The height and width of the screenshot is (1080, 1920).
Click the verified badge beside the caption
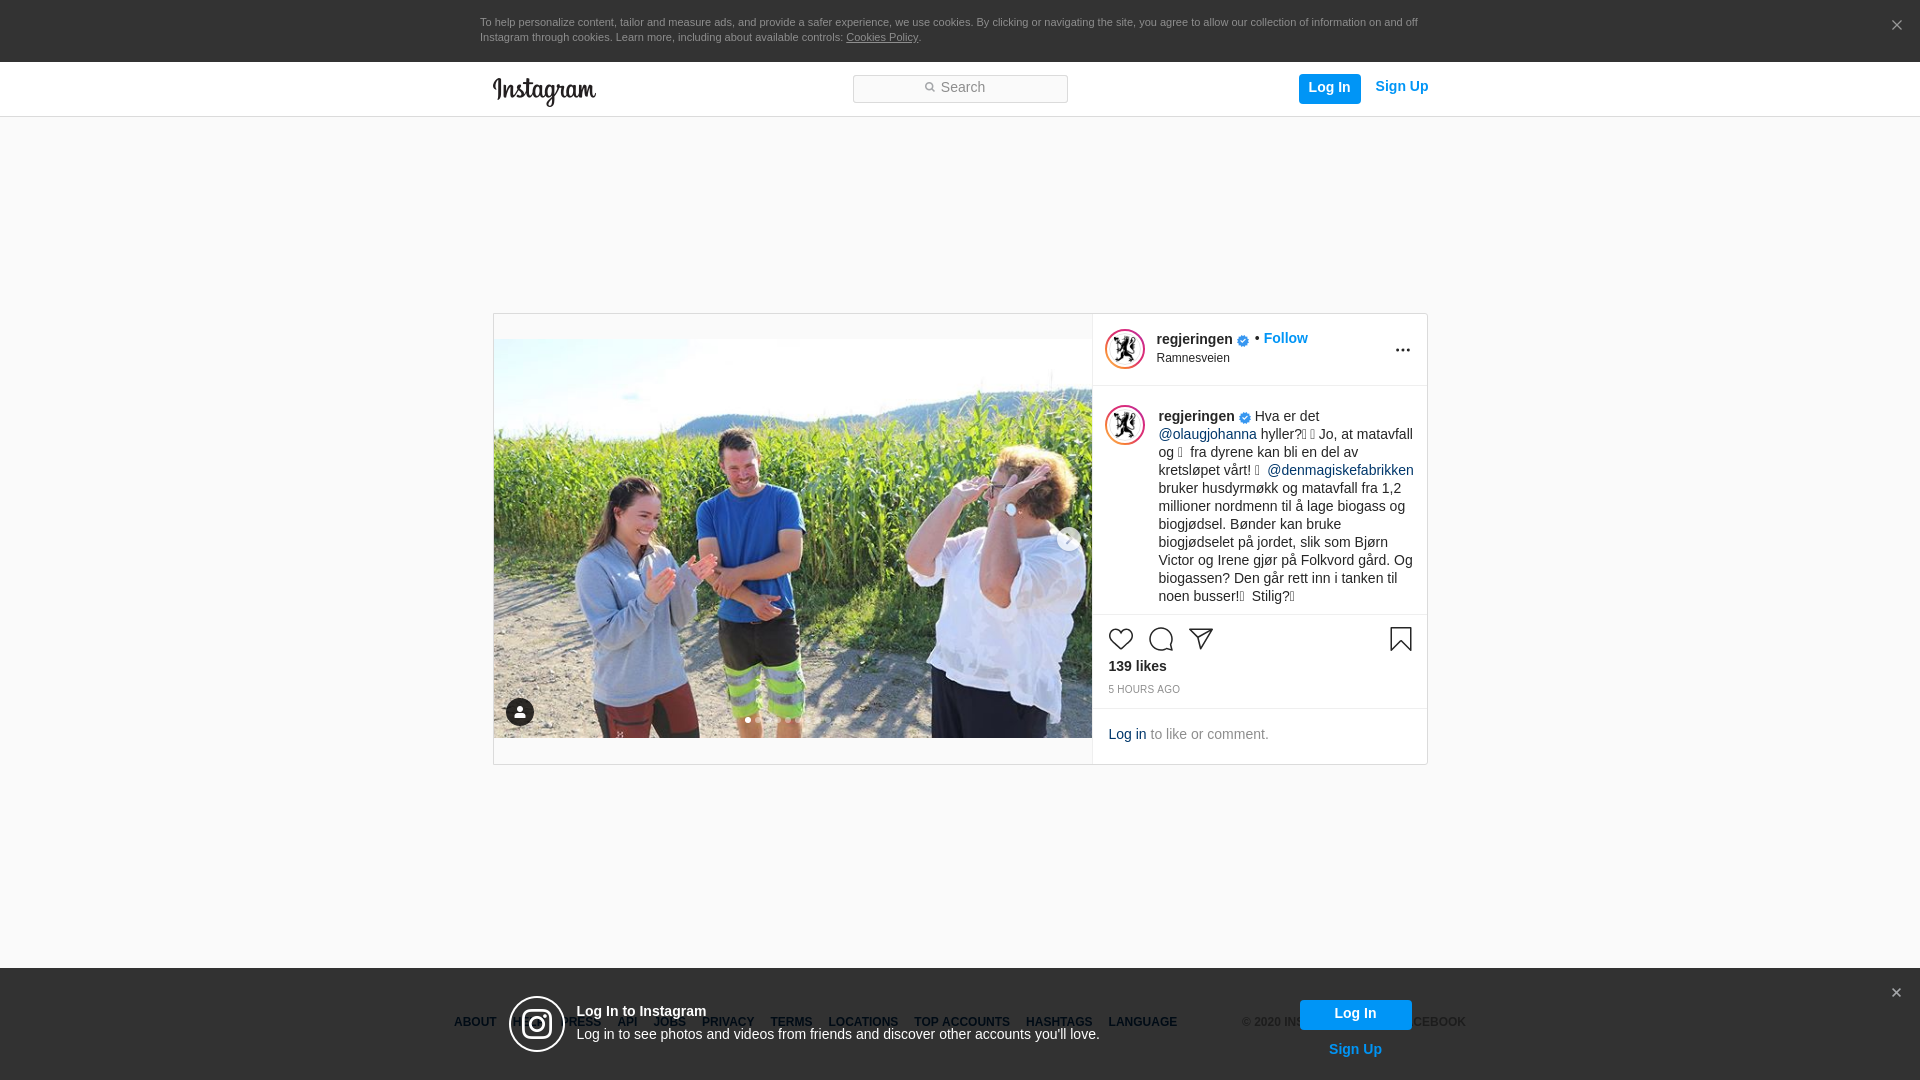(x=1244, y=418)
